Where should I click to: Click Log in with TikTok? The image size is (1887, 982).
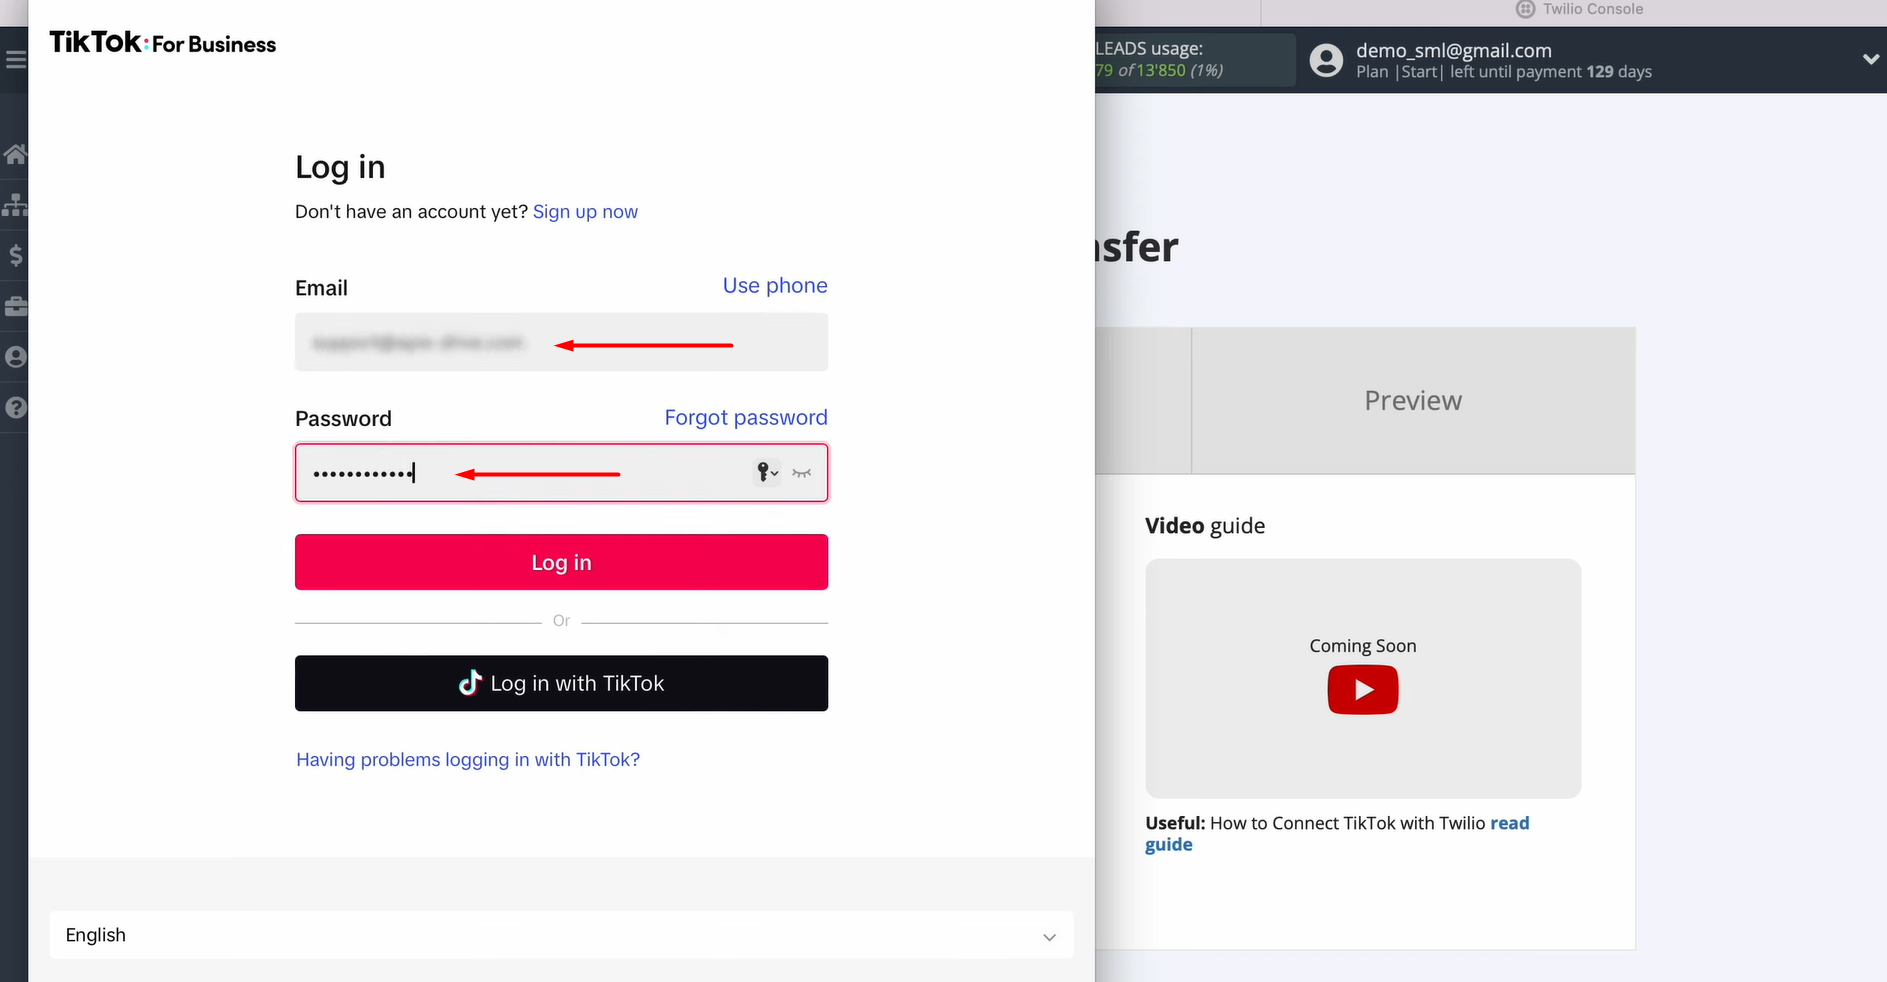561,683
